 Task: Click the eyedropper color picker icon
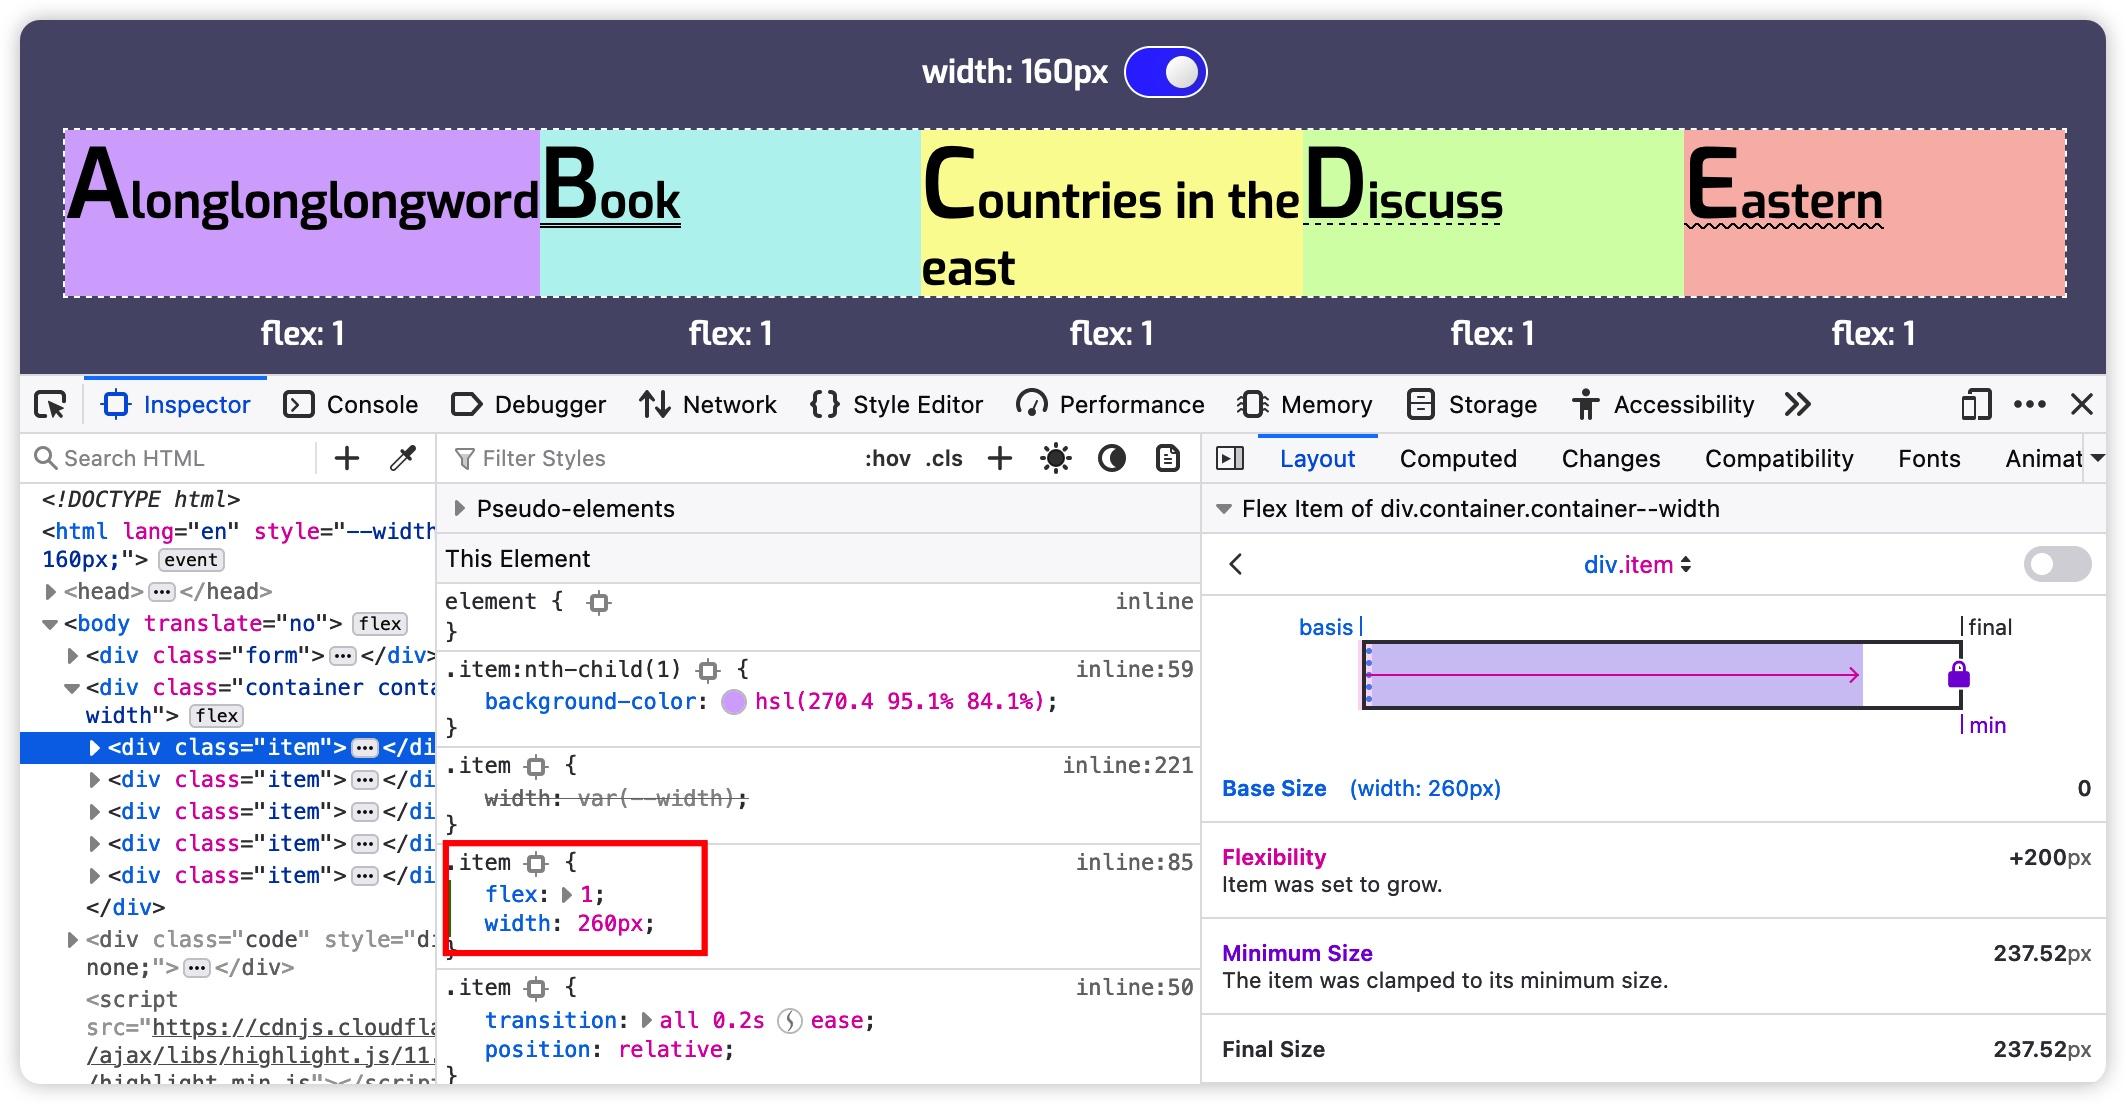coord(403,459)
